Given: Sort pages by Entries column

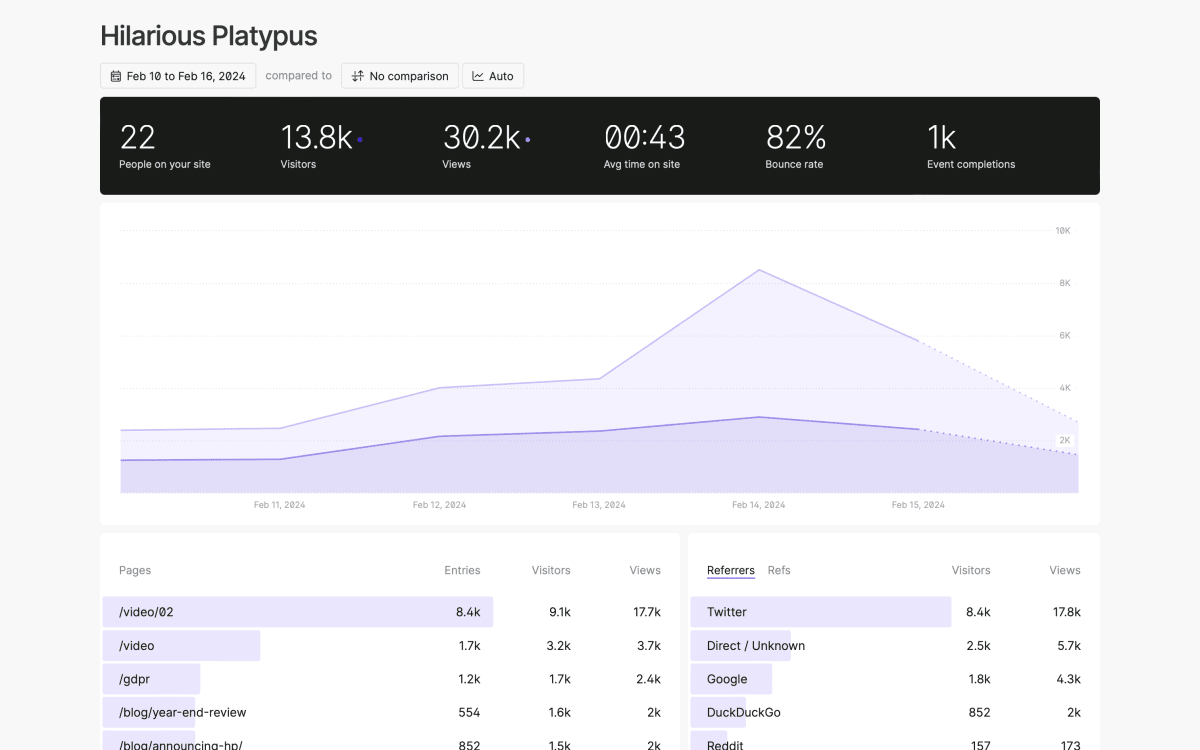Looking at the screenshot, I should tap(462, 570).
